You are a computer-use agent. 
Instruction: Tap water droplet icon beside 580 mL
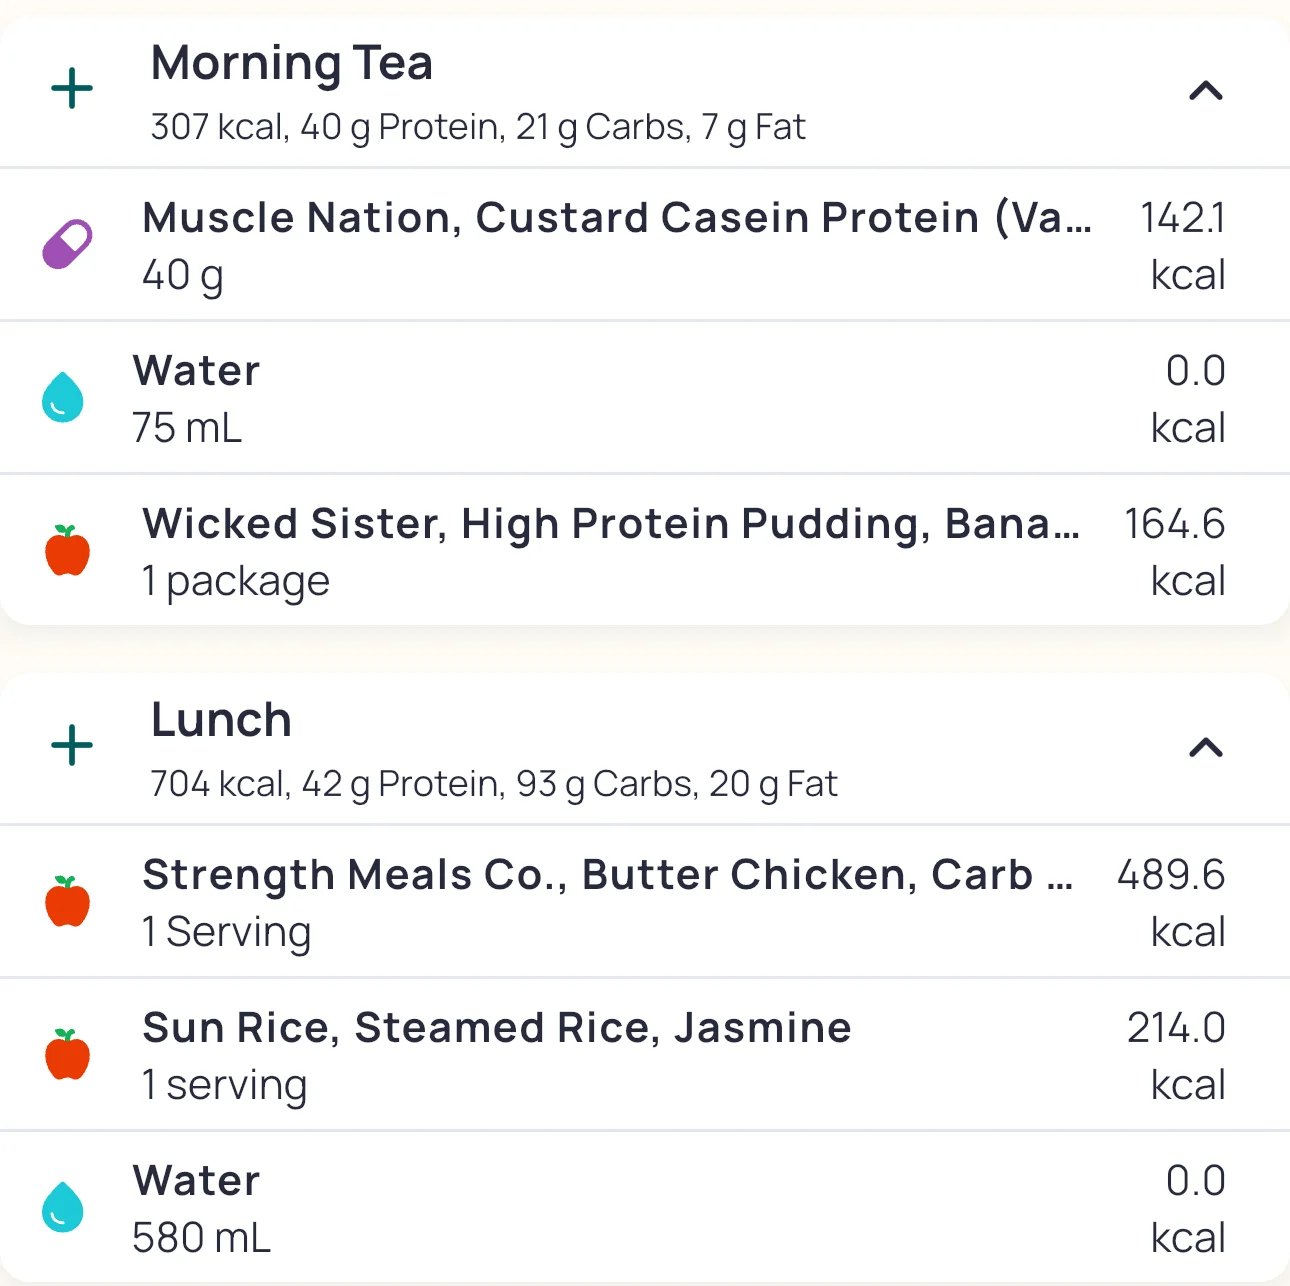click(x=63, y=1207)
